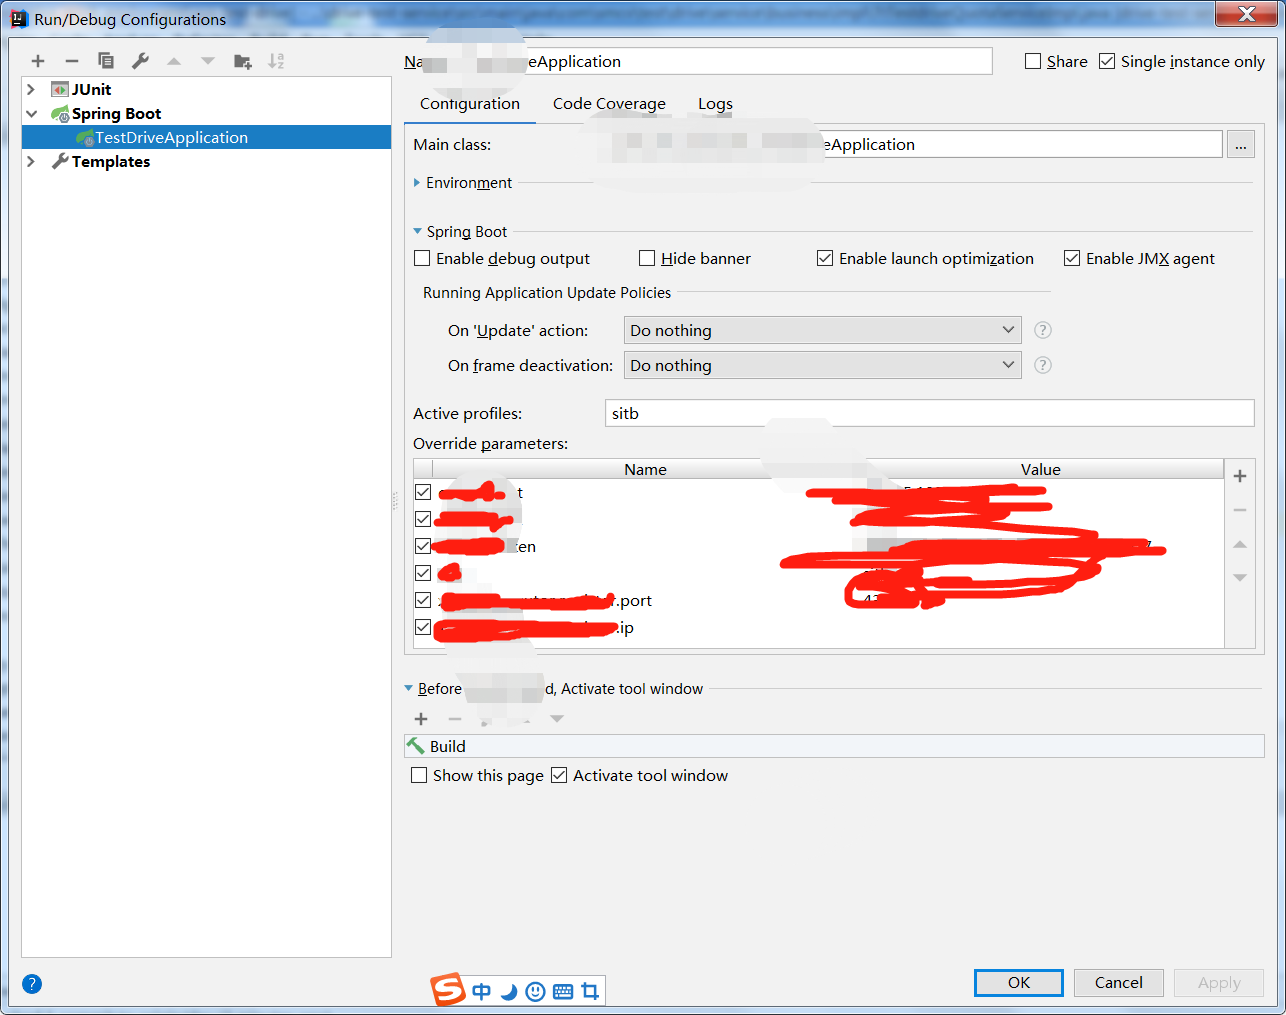
Task: Sort configurations alphabetically
Action: [x=276, y=61]
